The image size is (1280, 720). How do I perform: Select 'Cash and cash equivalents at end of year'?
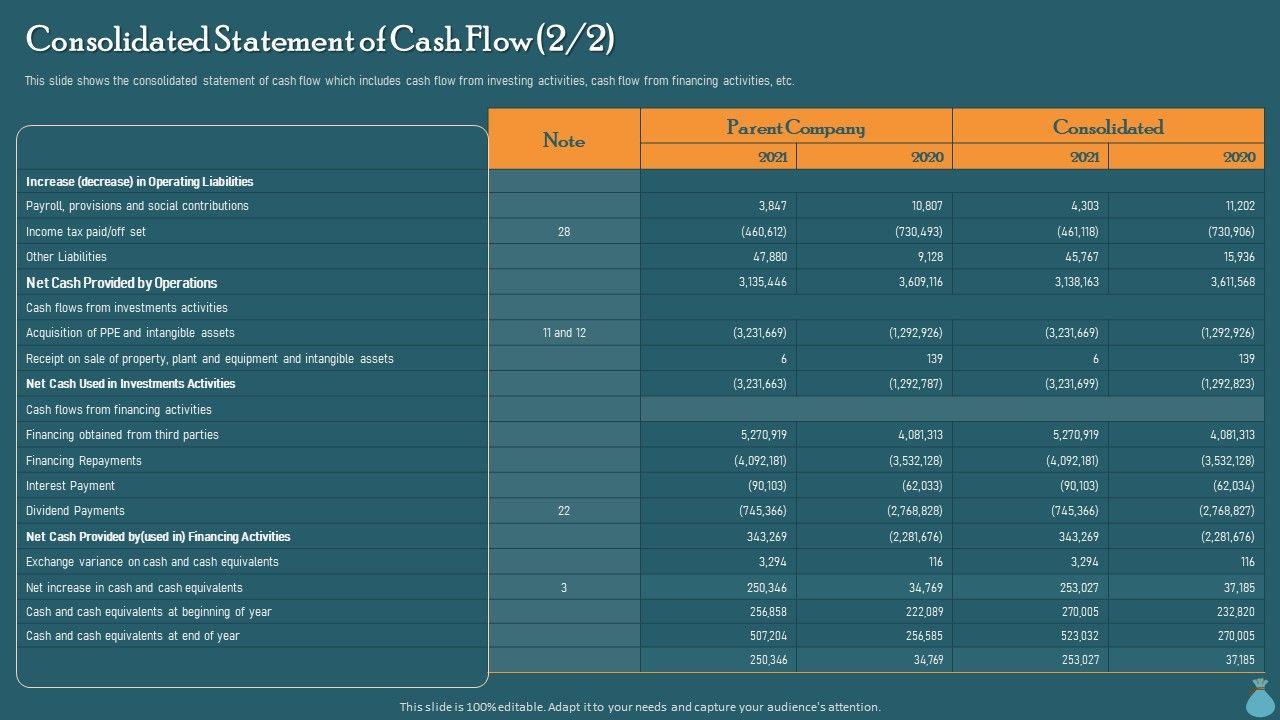tap(133, 636)
